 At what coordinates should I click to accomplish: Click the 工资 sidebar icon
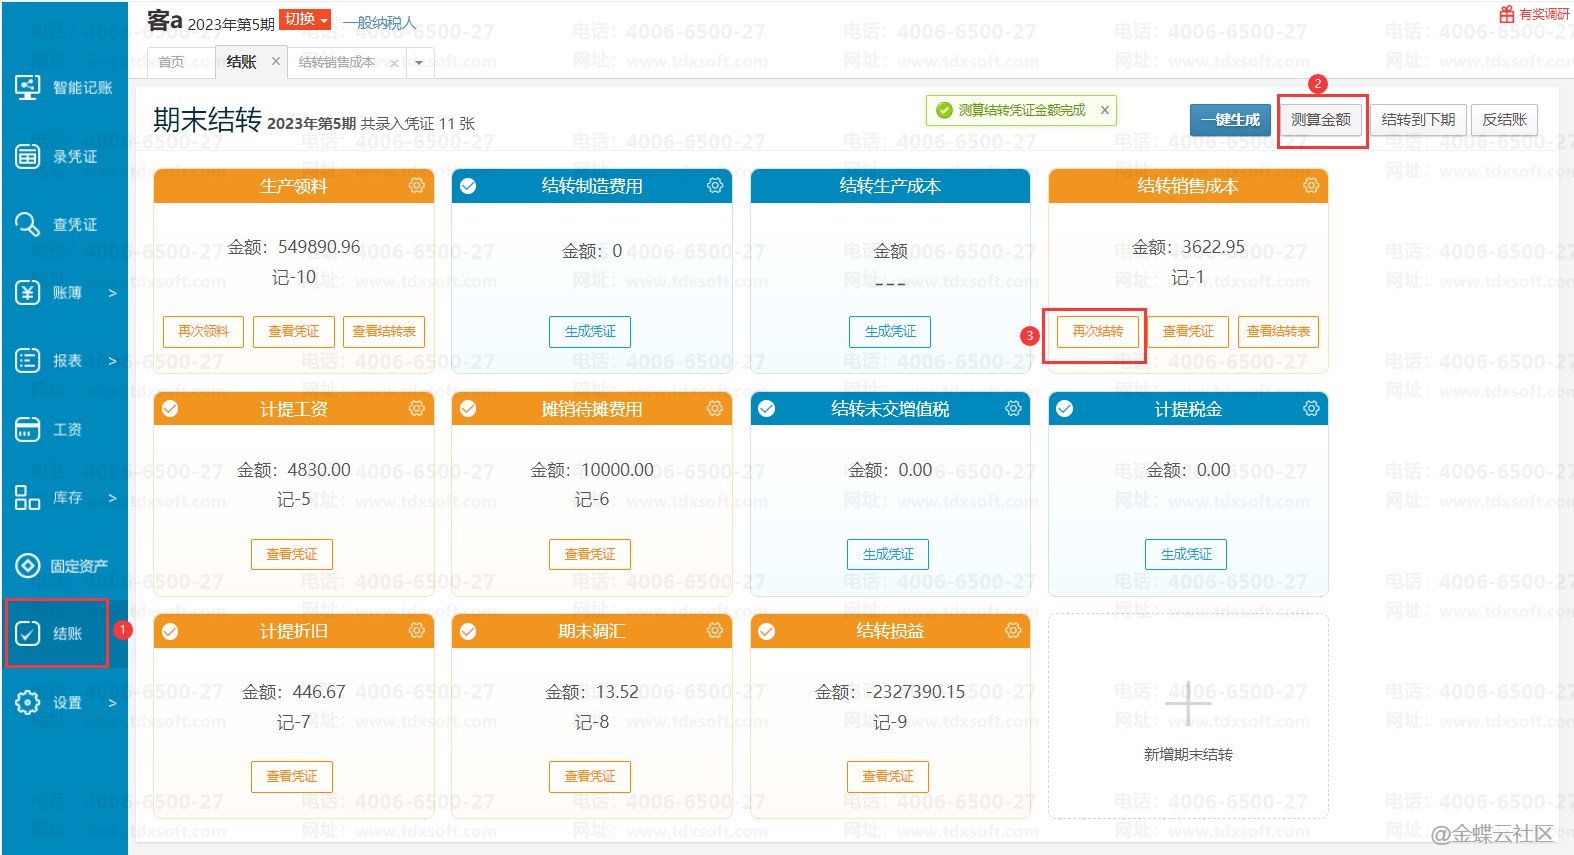[28, 429]
